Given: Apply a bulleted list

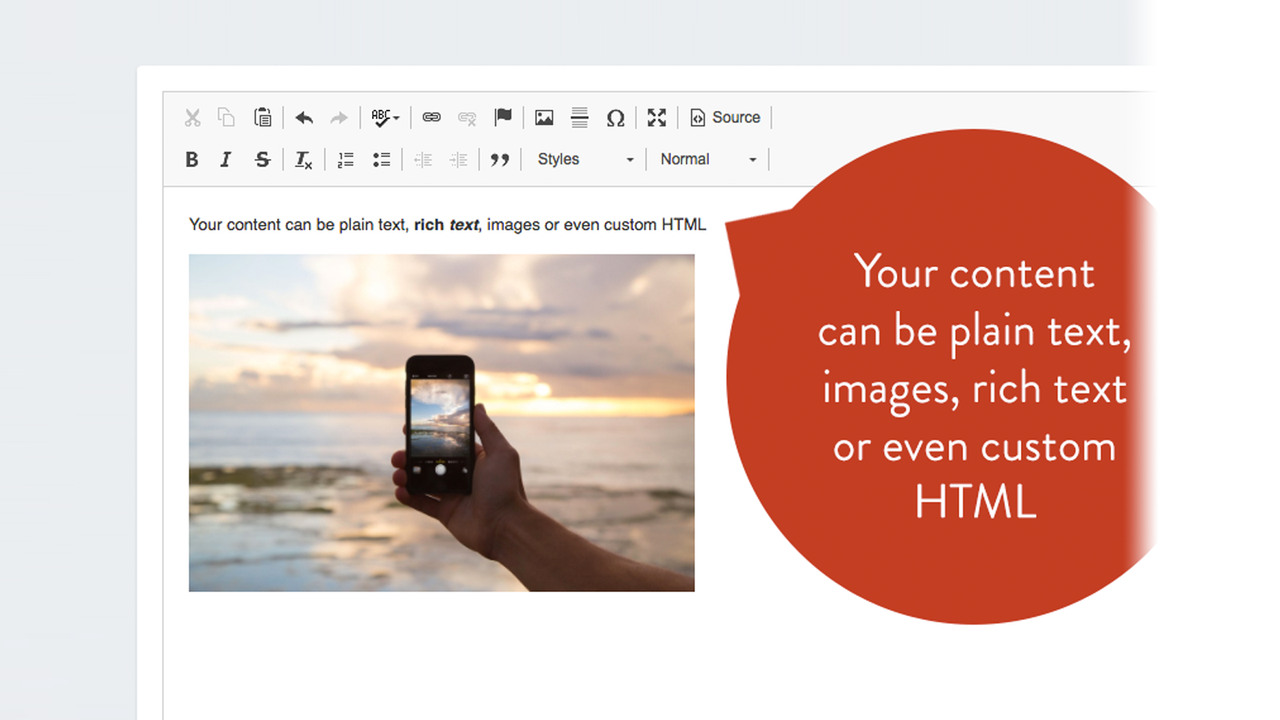Looking at the screenshot, I should 381,159.
